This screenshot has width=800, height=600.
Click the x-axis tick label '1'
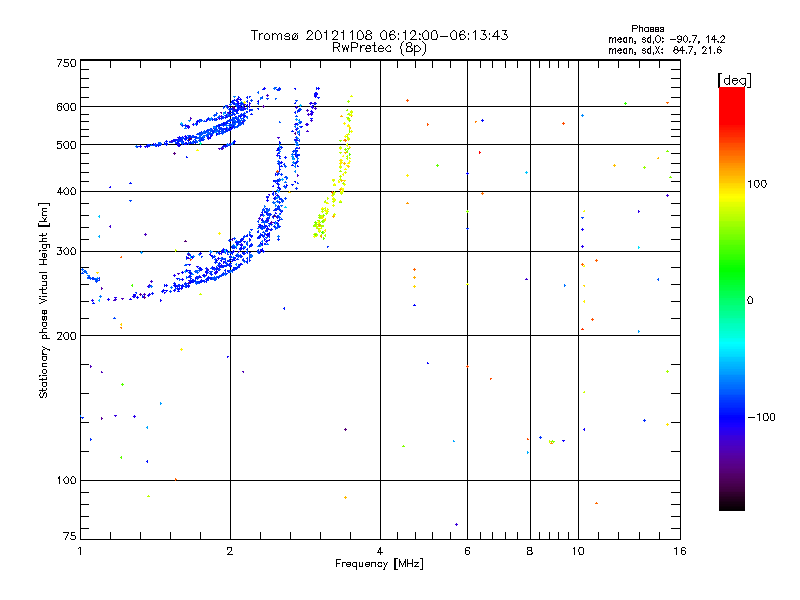80,551
